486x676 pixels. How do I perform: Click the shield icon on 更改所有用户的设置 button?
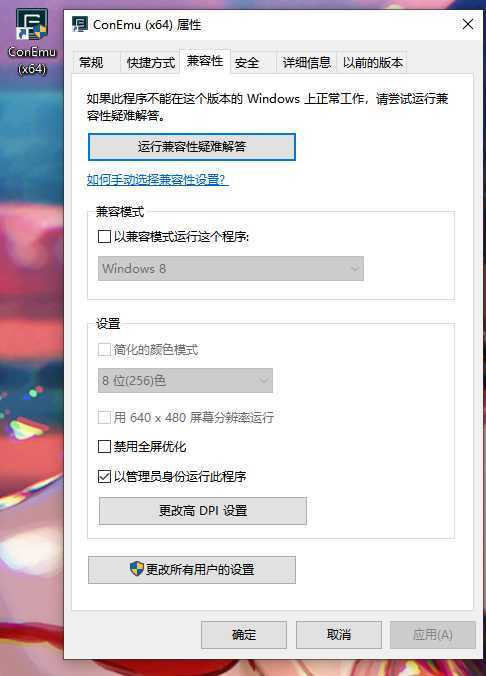[x=136, y=569]
